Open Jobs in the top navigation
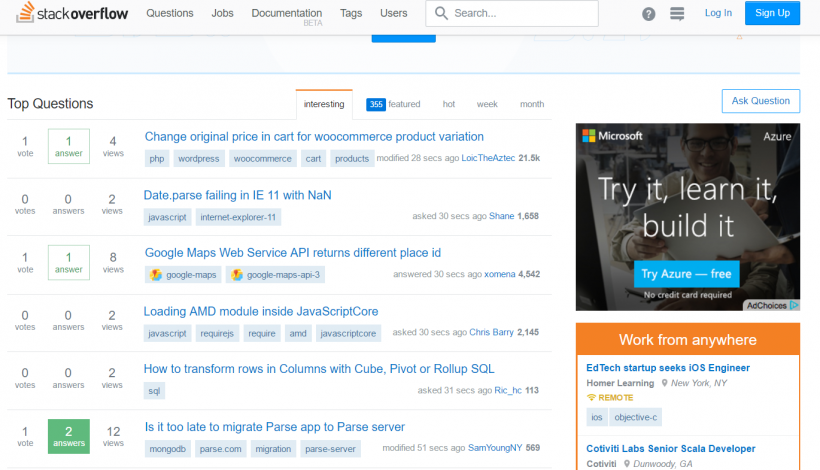This screenshot has width=820, height=470. click(x=222, y=13)
